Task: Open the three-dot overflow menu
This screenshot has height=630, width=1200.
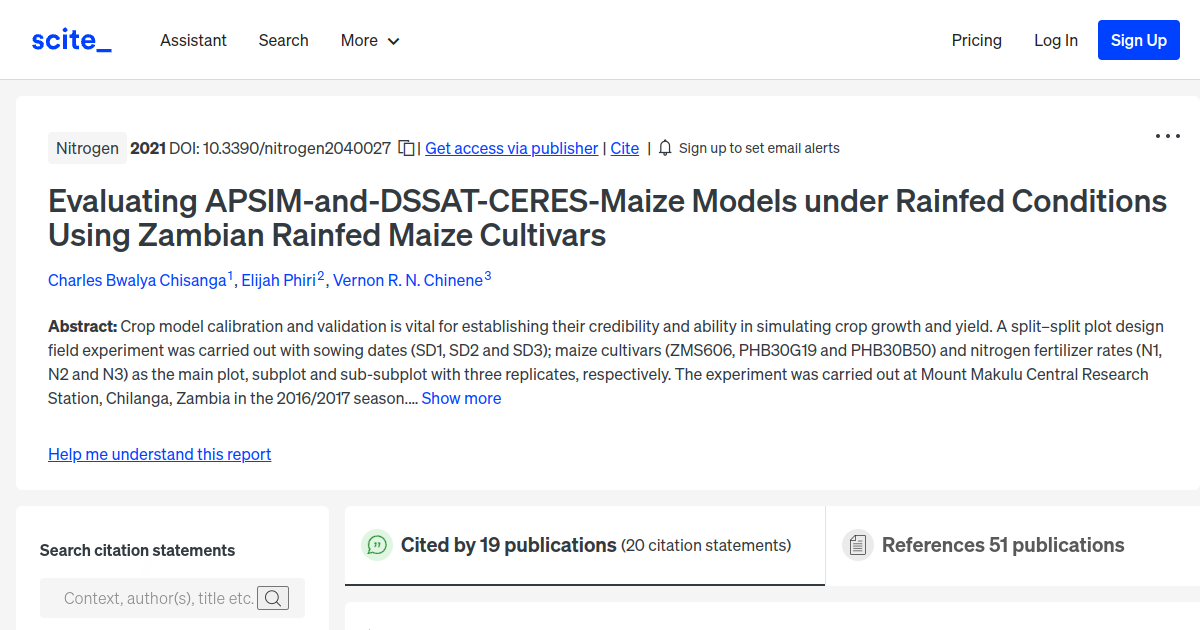Action: click(1167, 135)
